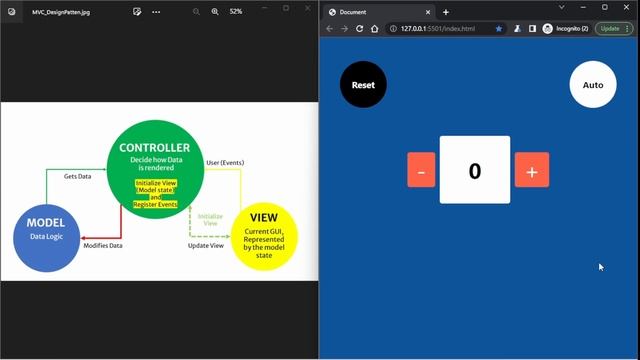Viewport: 640px width, 360px height.
Task: Click the highlighted 'Register Events' text
Action: (155, 204)
